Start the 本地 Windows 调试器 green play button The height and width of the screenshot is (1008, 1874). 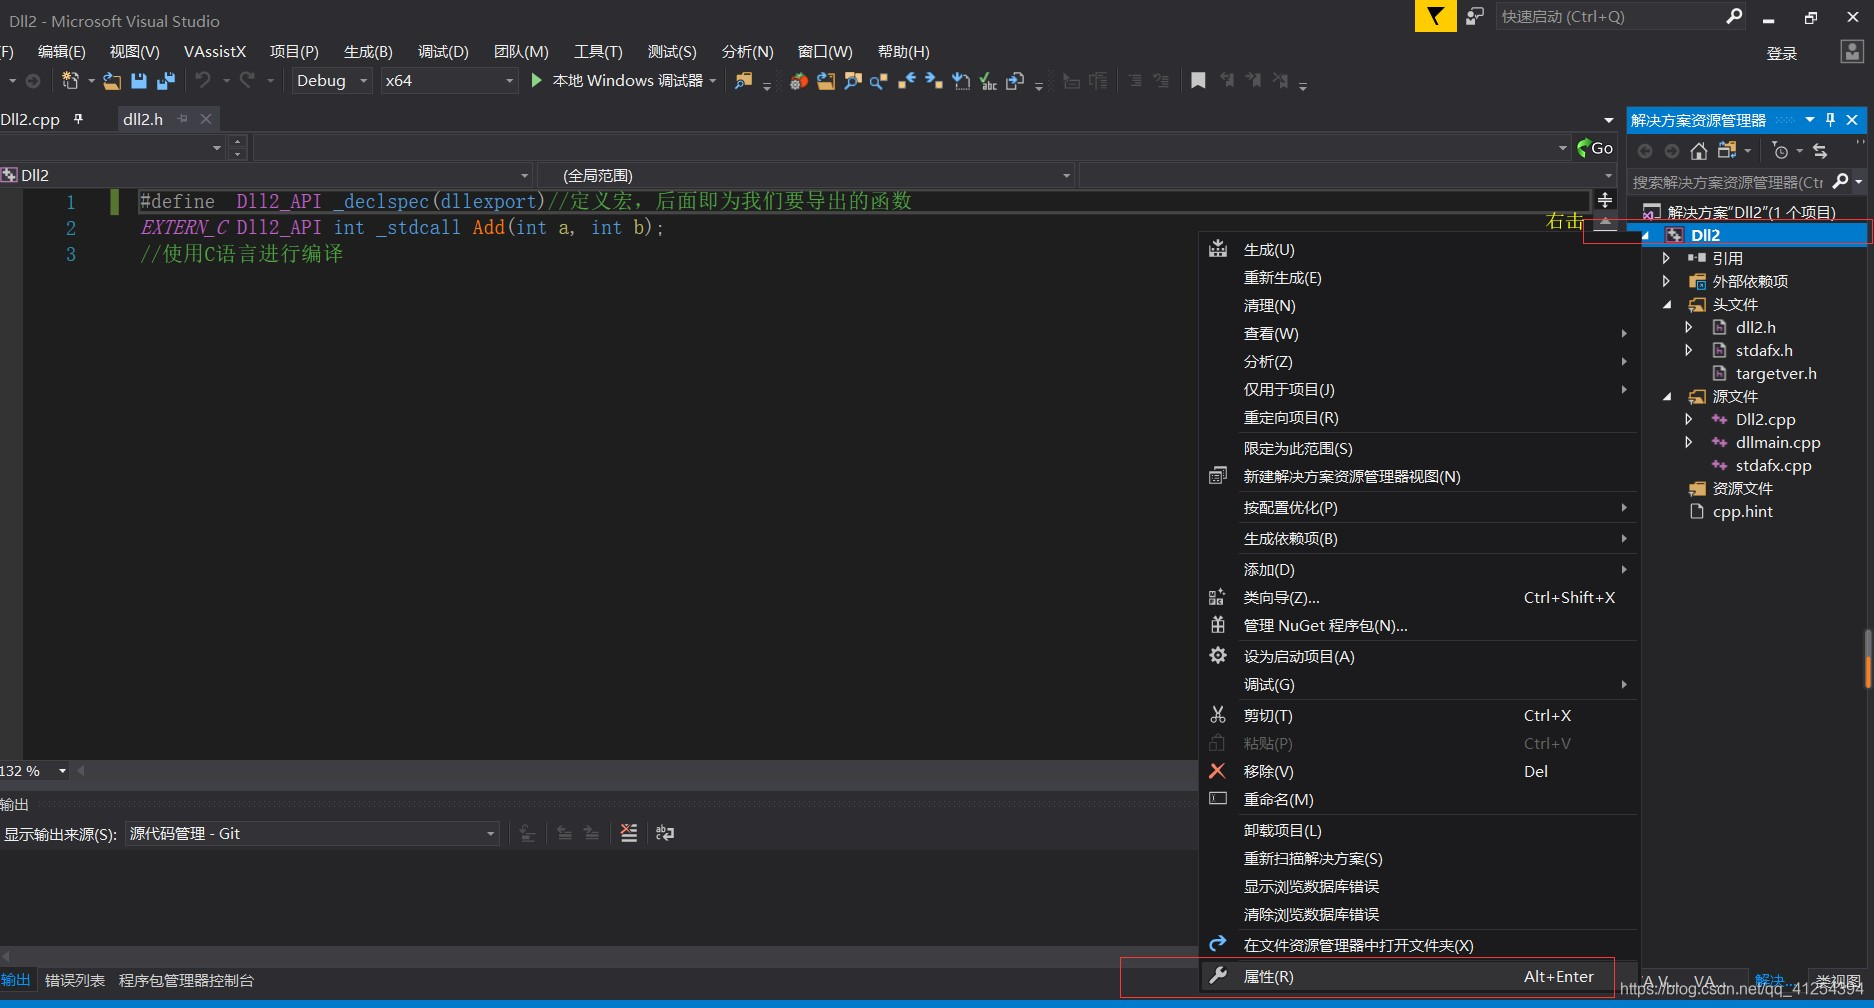[536, 80]
